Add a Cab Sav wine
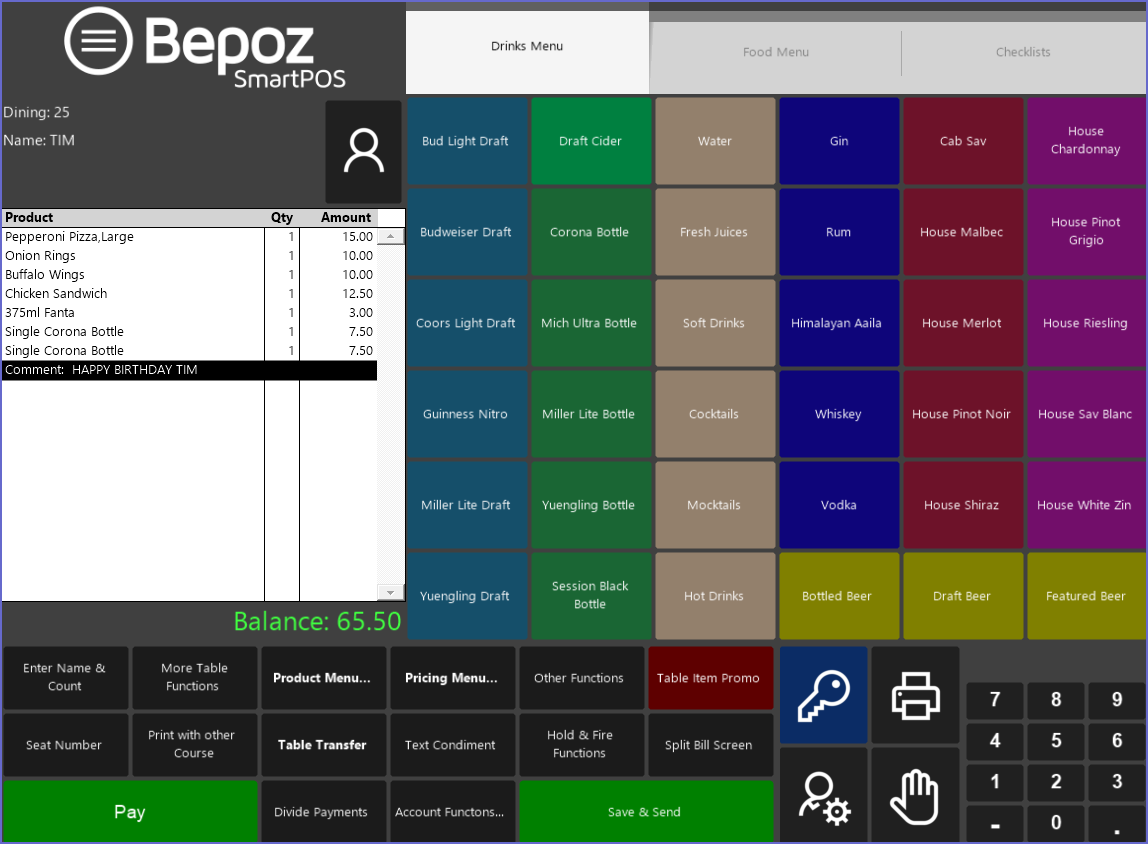Screen dimensions: 1148x844 (x=963, y=141)
